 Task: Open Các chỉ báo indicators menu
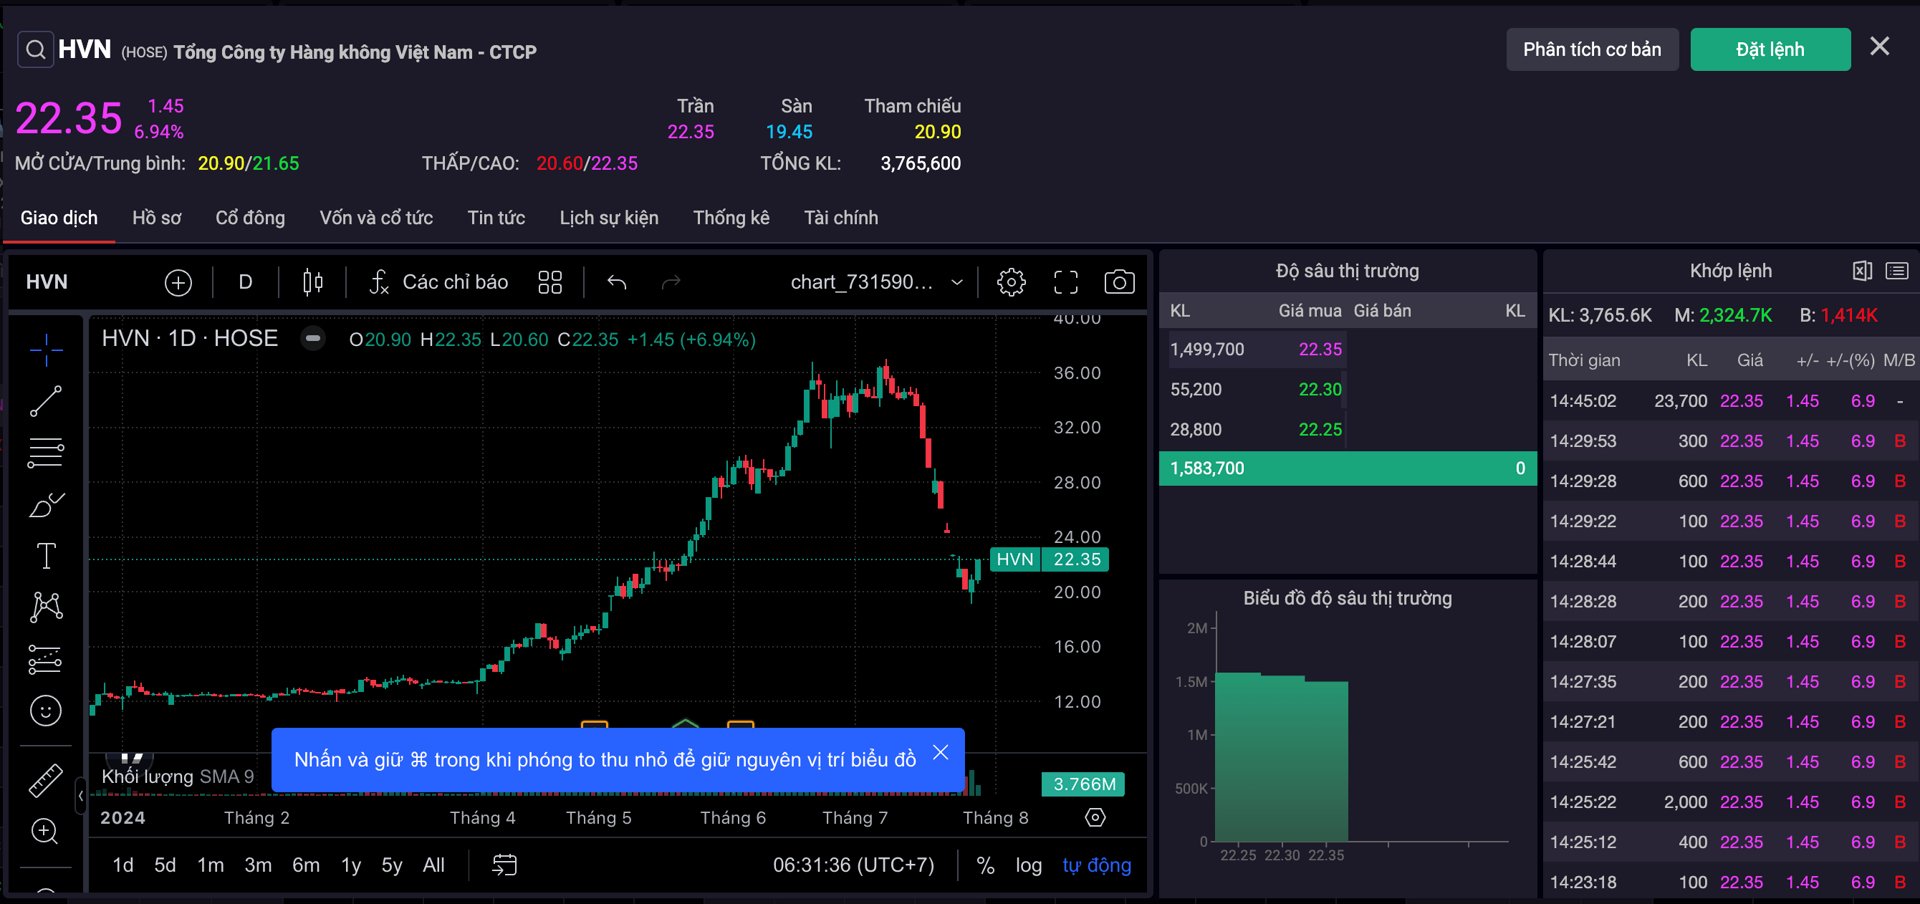point(438,283)
